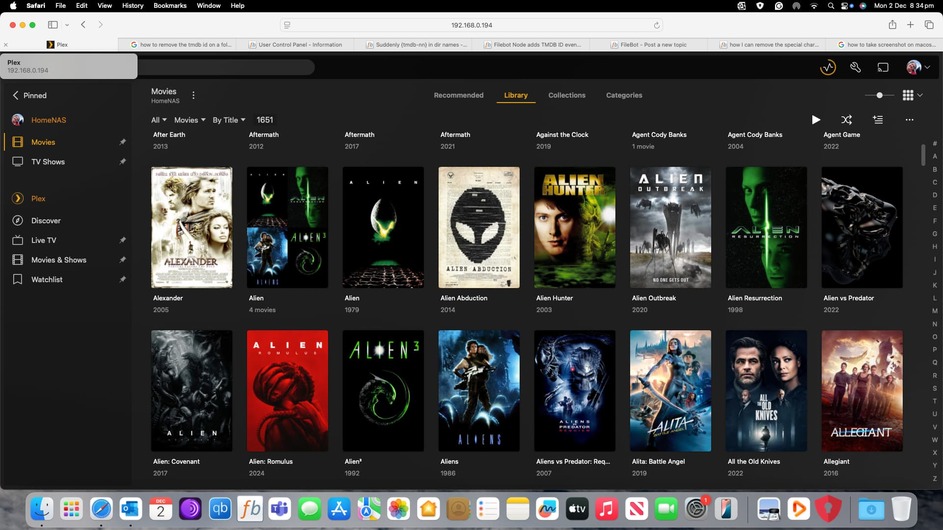Image resolution: width=943 pixels, height=530 pixels.
Task: Shuffle the movie library
Action: 846,120
